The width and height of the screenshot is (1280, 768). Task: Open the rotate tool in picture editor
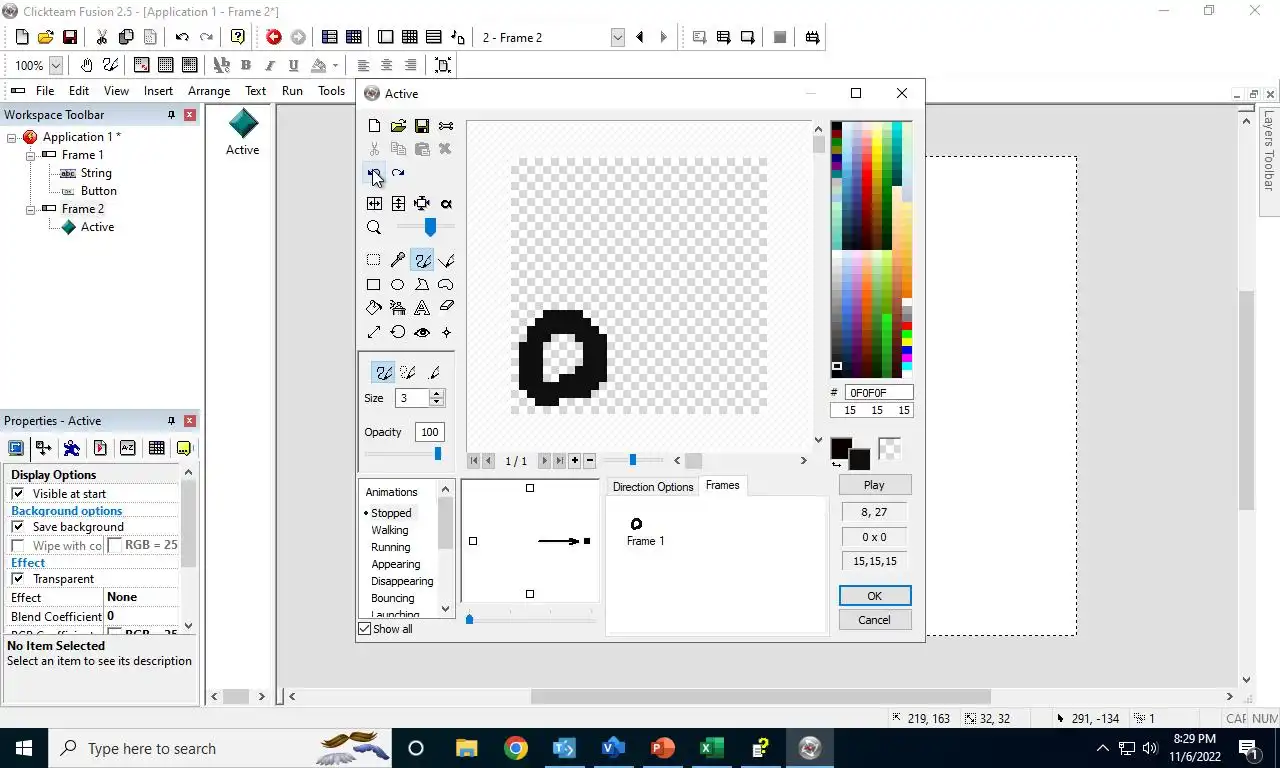398,332
